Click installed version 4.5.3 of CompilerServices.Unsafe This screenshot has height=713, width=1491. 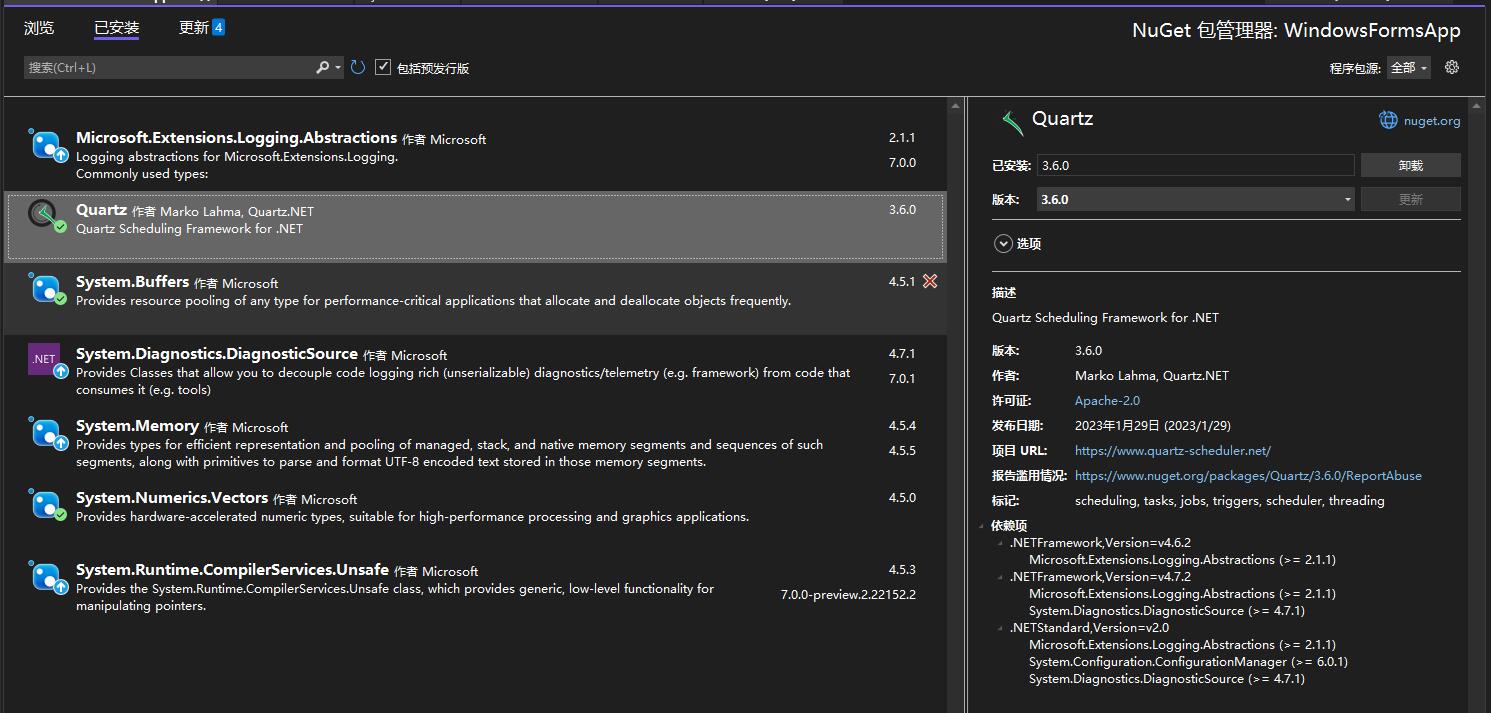[902, 569]
